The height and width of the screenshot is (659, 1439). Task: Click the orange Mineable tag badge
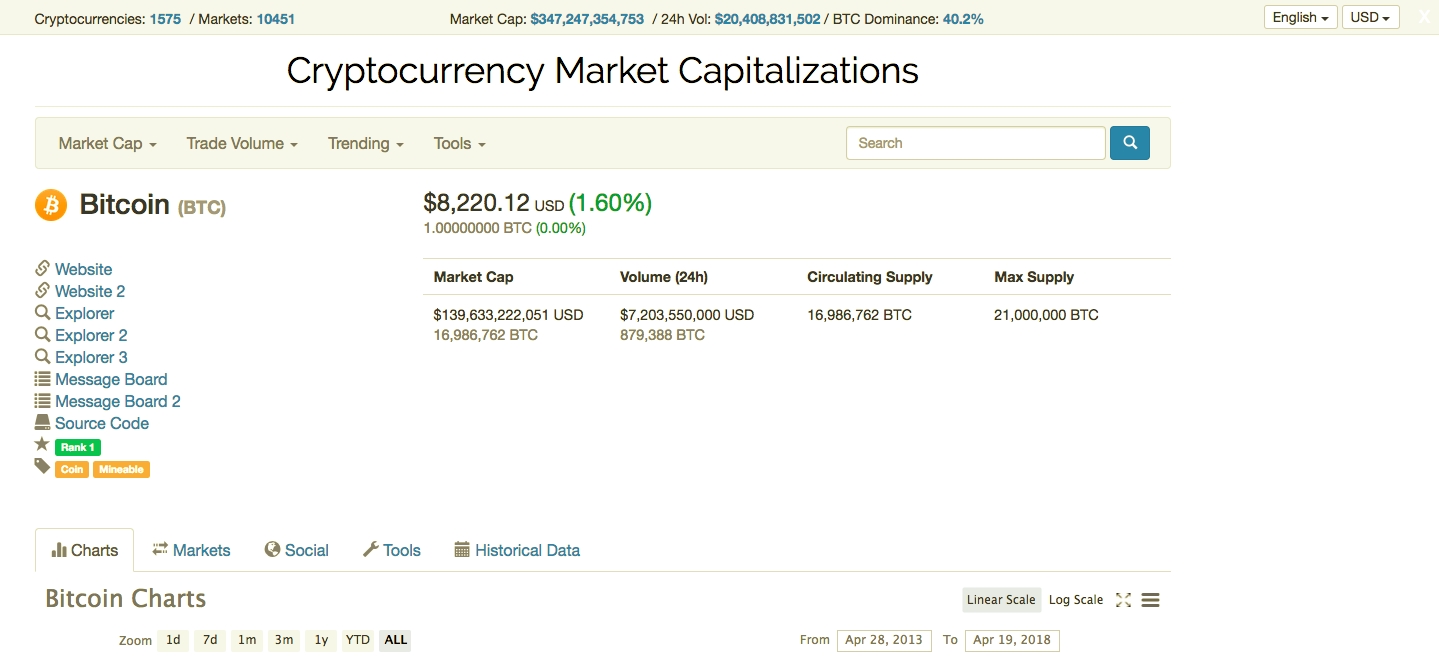coord(121,469)
